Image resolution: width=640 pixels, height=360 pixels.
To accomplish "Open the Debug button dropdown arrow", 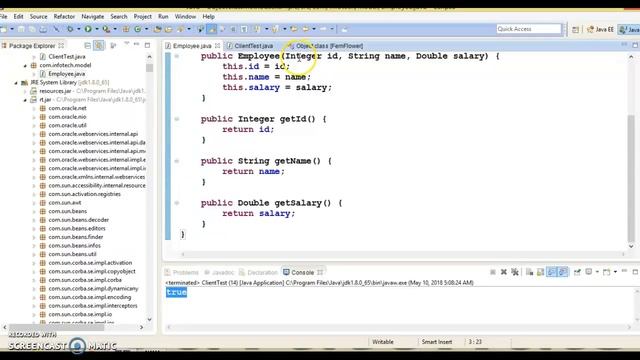I will pyautogui.click(x=78, y=29).
